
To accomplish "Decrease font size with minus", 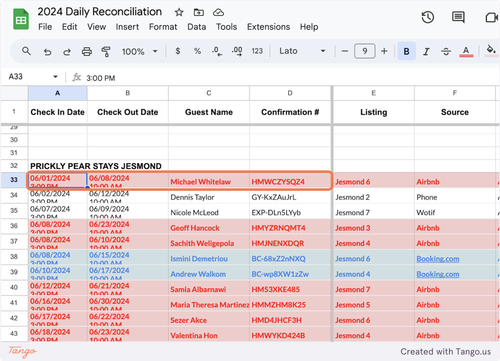I will coord(345,51).
